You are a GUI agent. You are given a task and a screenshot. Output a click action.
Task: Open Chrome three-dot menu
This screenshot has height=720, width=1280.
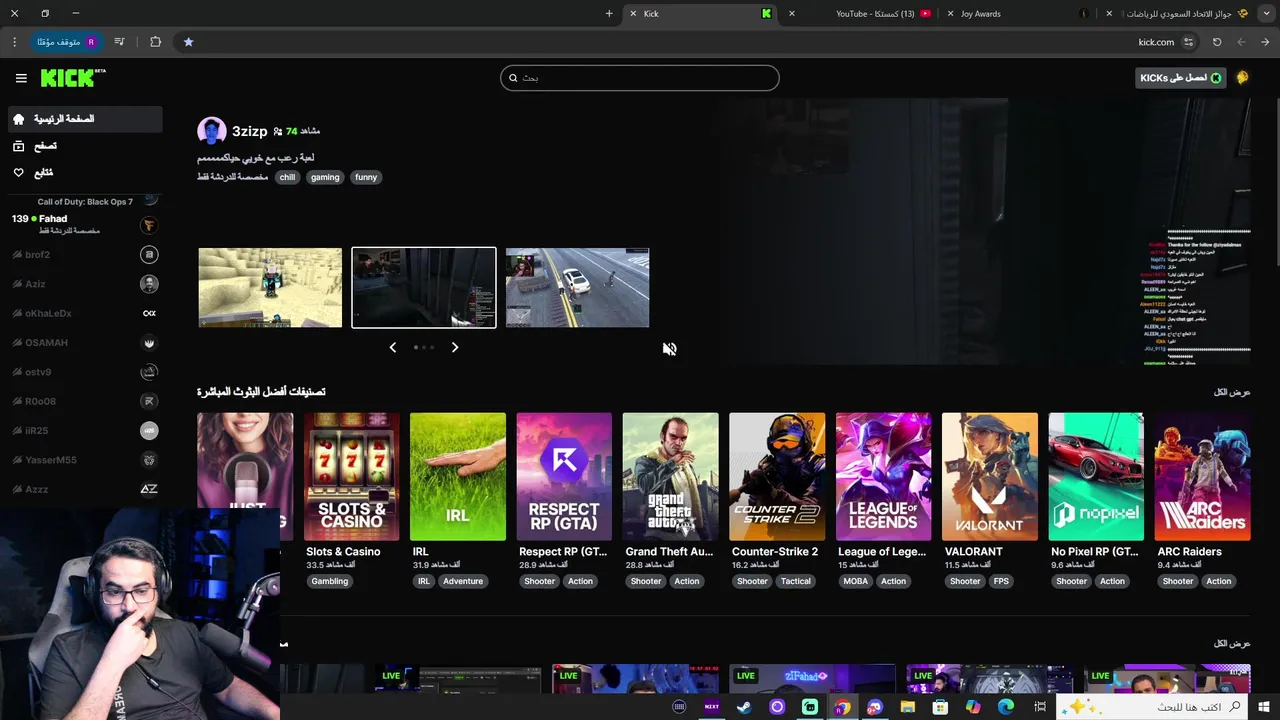coord(14,42)
